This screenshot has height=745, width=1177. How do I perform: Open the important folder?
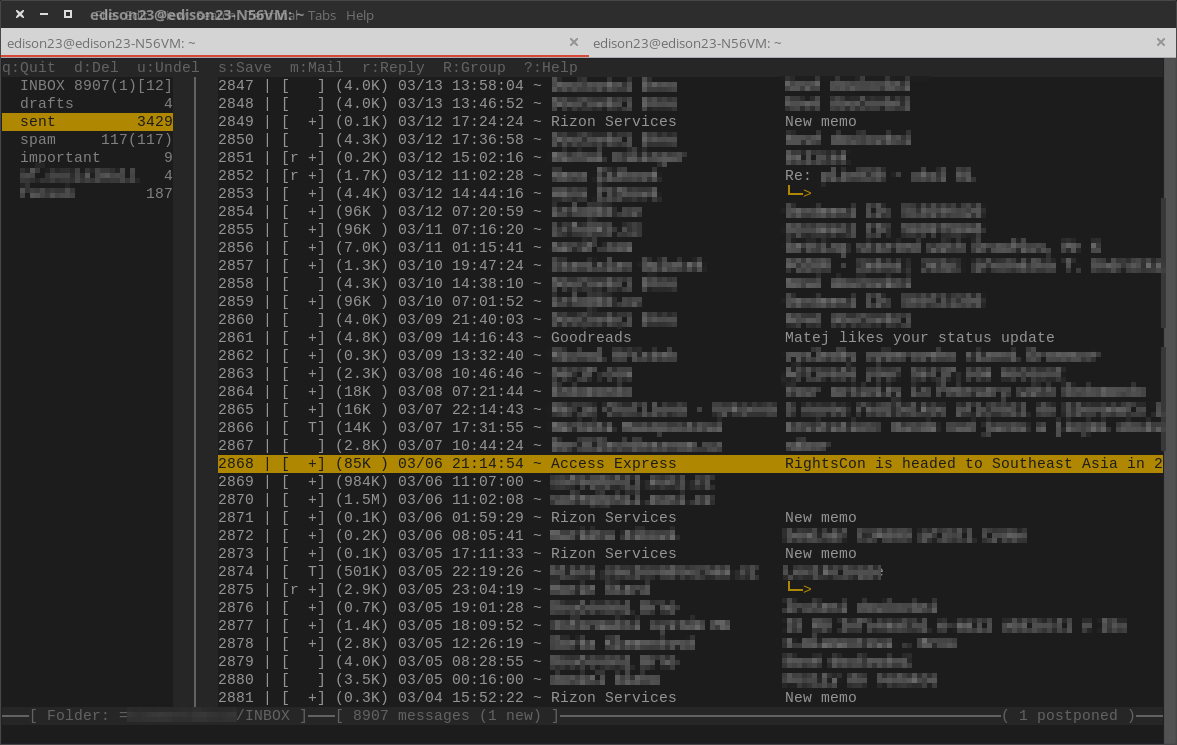click(60, 158)
